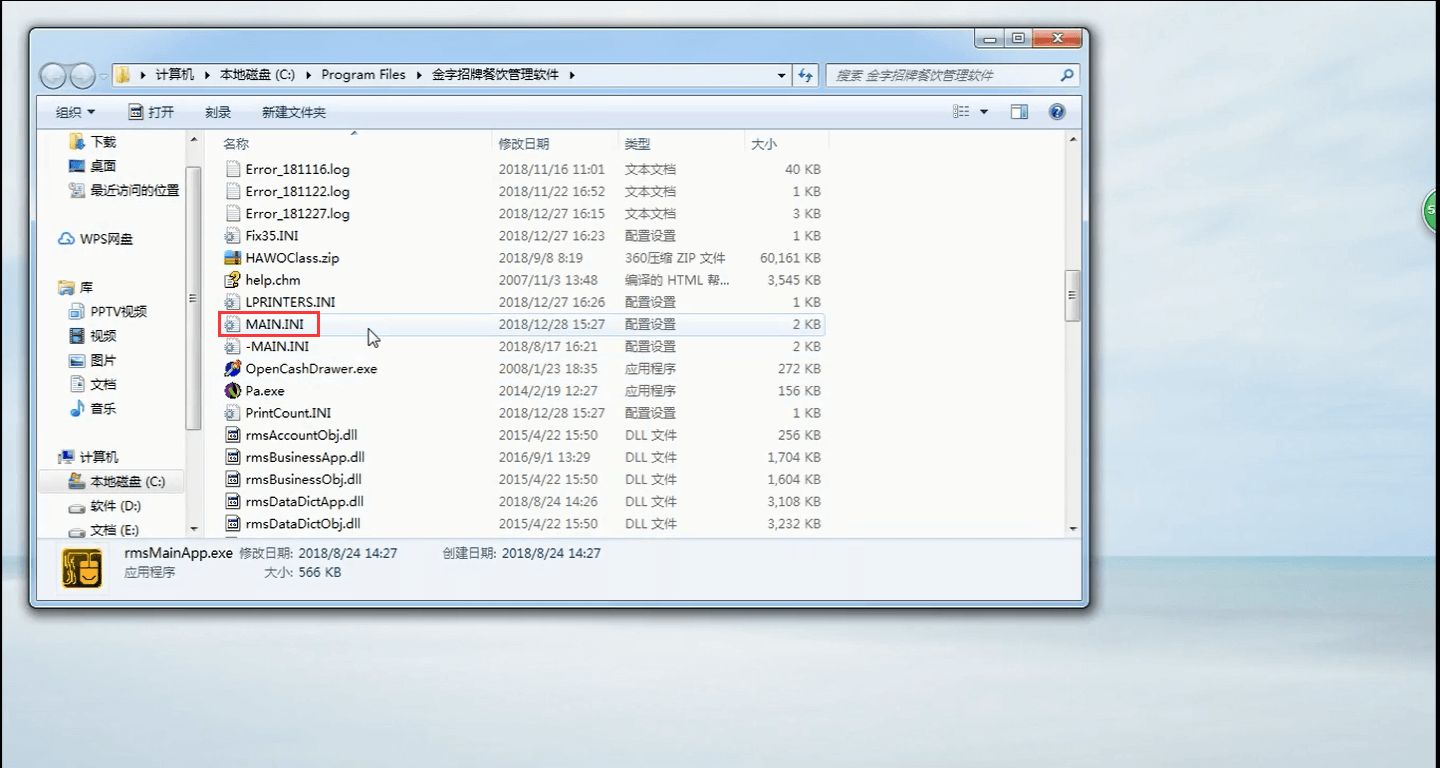Screen dimensions: 1440x768
Task: Select the Pa.exe application icon
Action: coord(232,391)
